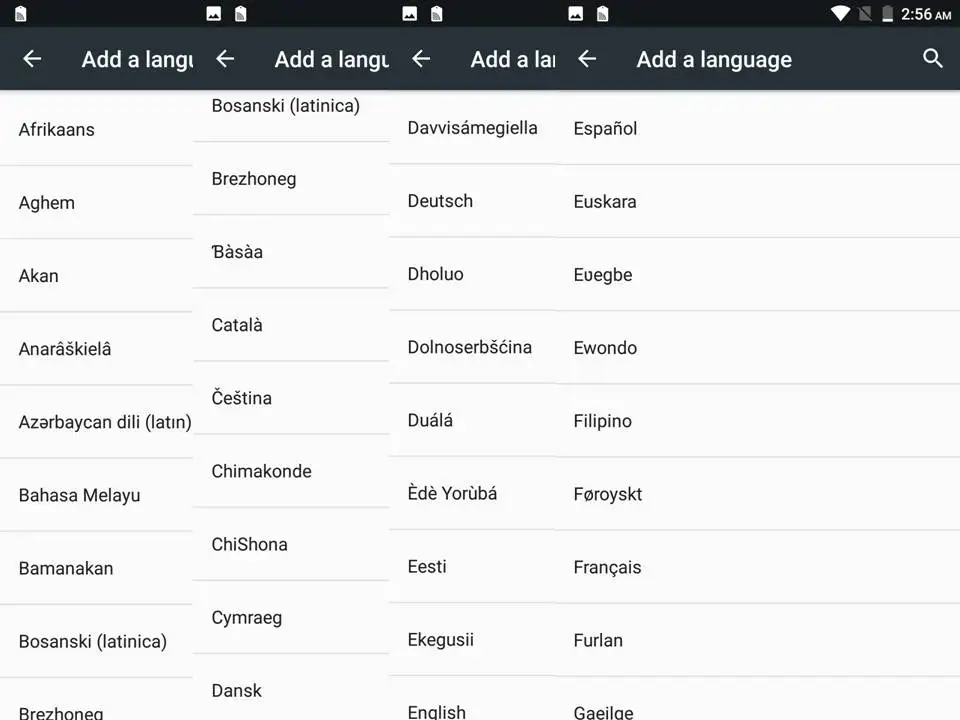
Task: Tap the Wi-Fi status icon
Action: pos(840,14)
